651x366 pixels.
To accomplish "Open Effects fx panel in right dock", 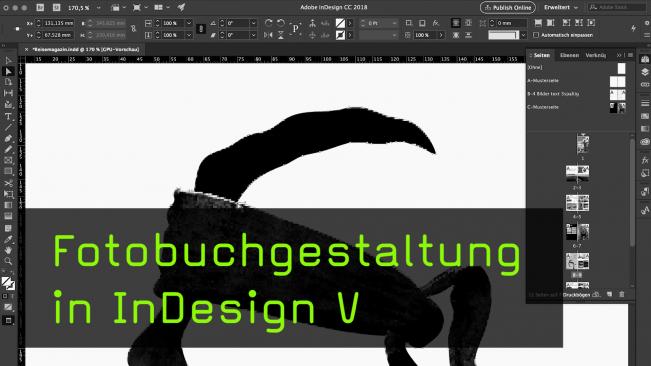I will pos(645,160).
